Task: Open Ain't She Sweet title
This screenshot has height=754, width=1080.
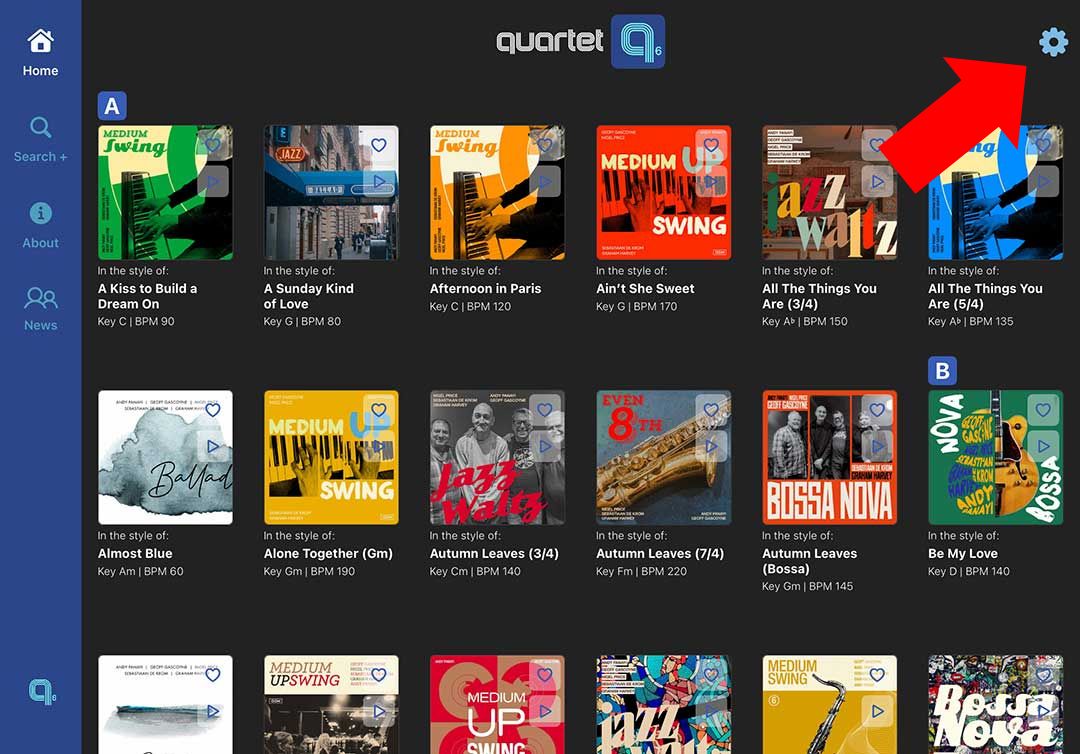Action: click(645, 289)
